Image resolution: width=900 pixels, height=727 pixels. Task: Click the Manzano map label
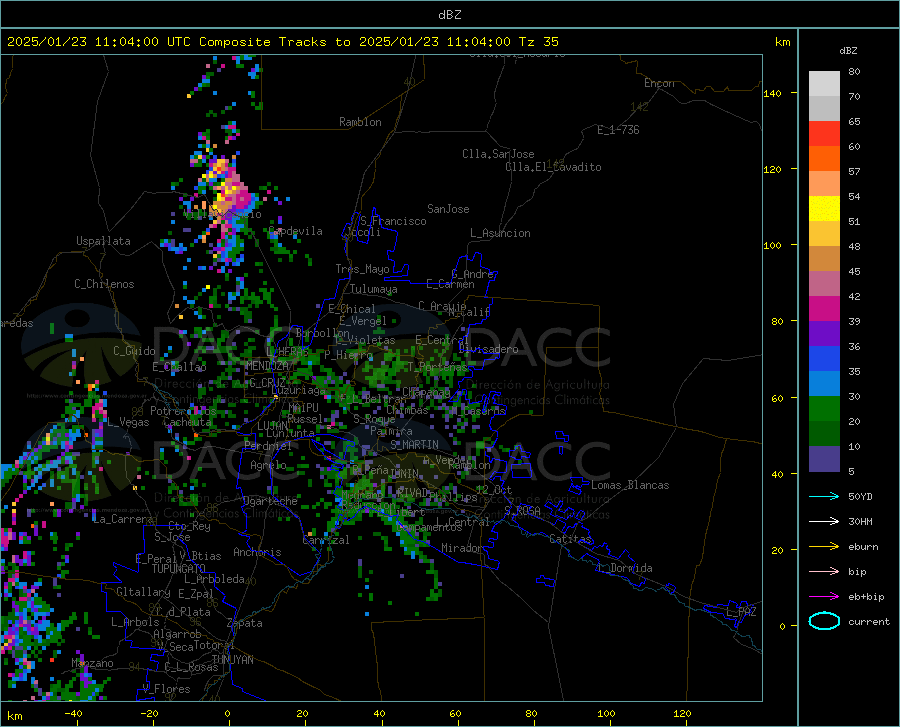pyautogui.click(x=92, y=663)
